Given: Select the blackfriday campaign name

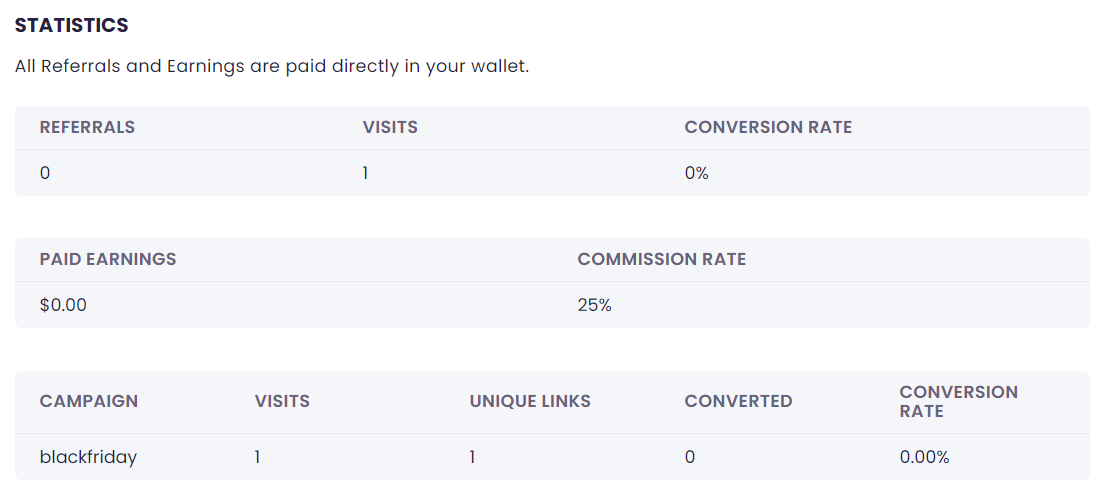Looking at the screenshot, I should [x=88, y=457].
